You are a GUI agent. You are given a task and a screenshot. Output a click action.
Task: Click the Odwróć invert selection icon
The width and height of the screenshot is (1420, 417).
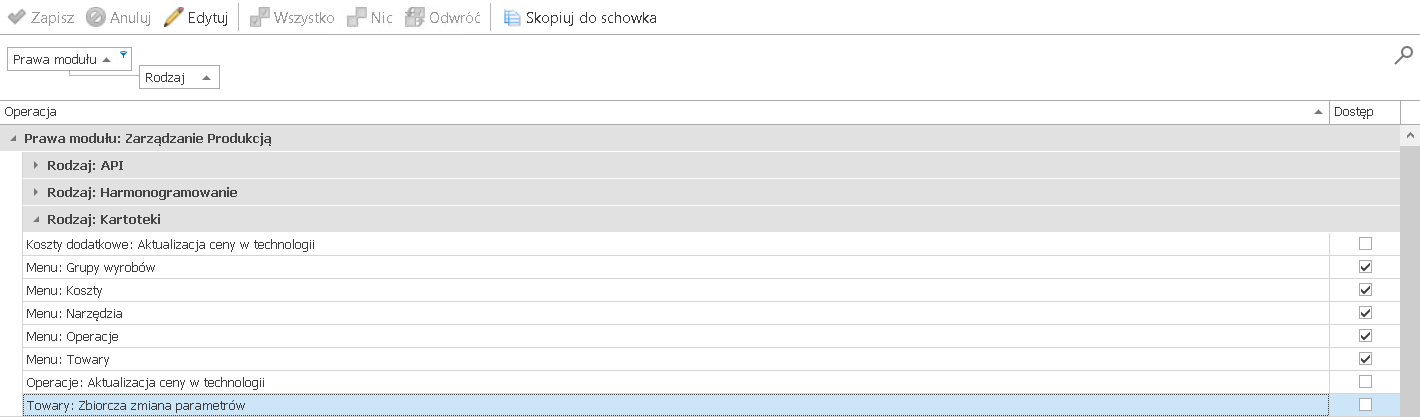[415, 18]
